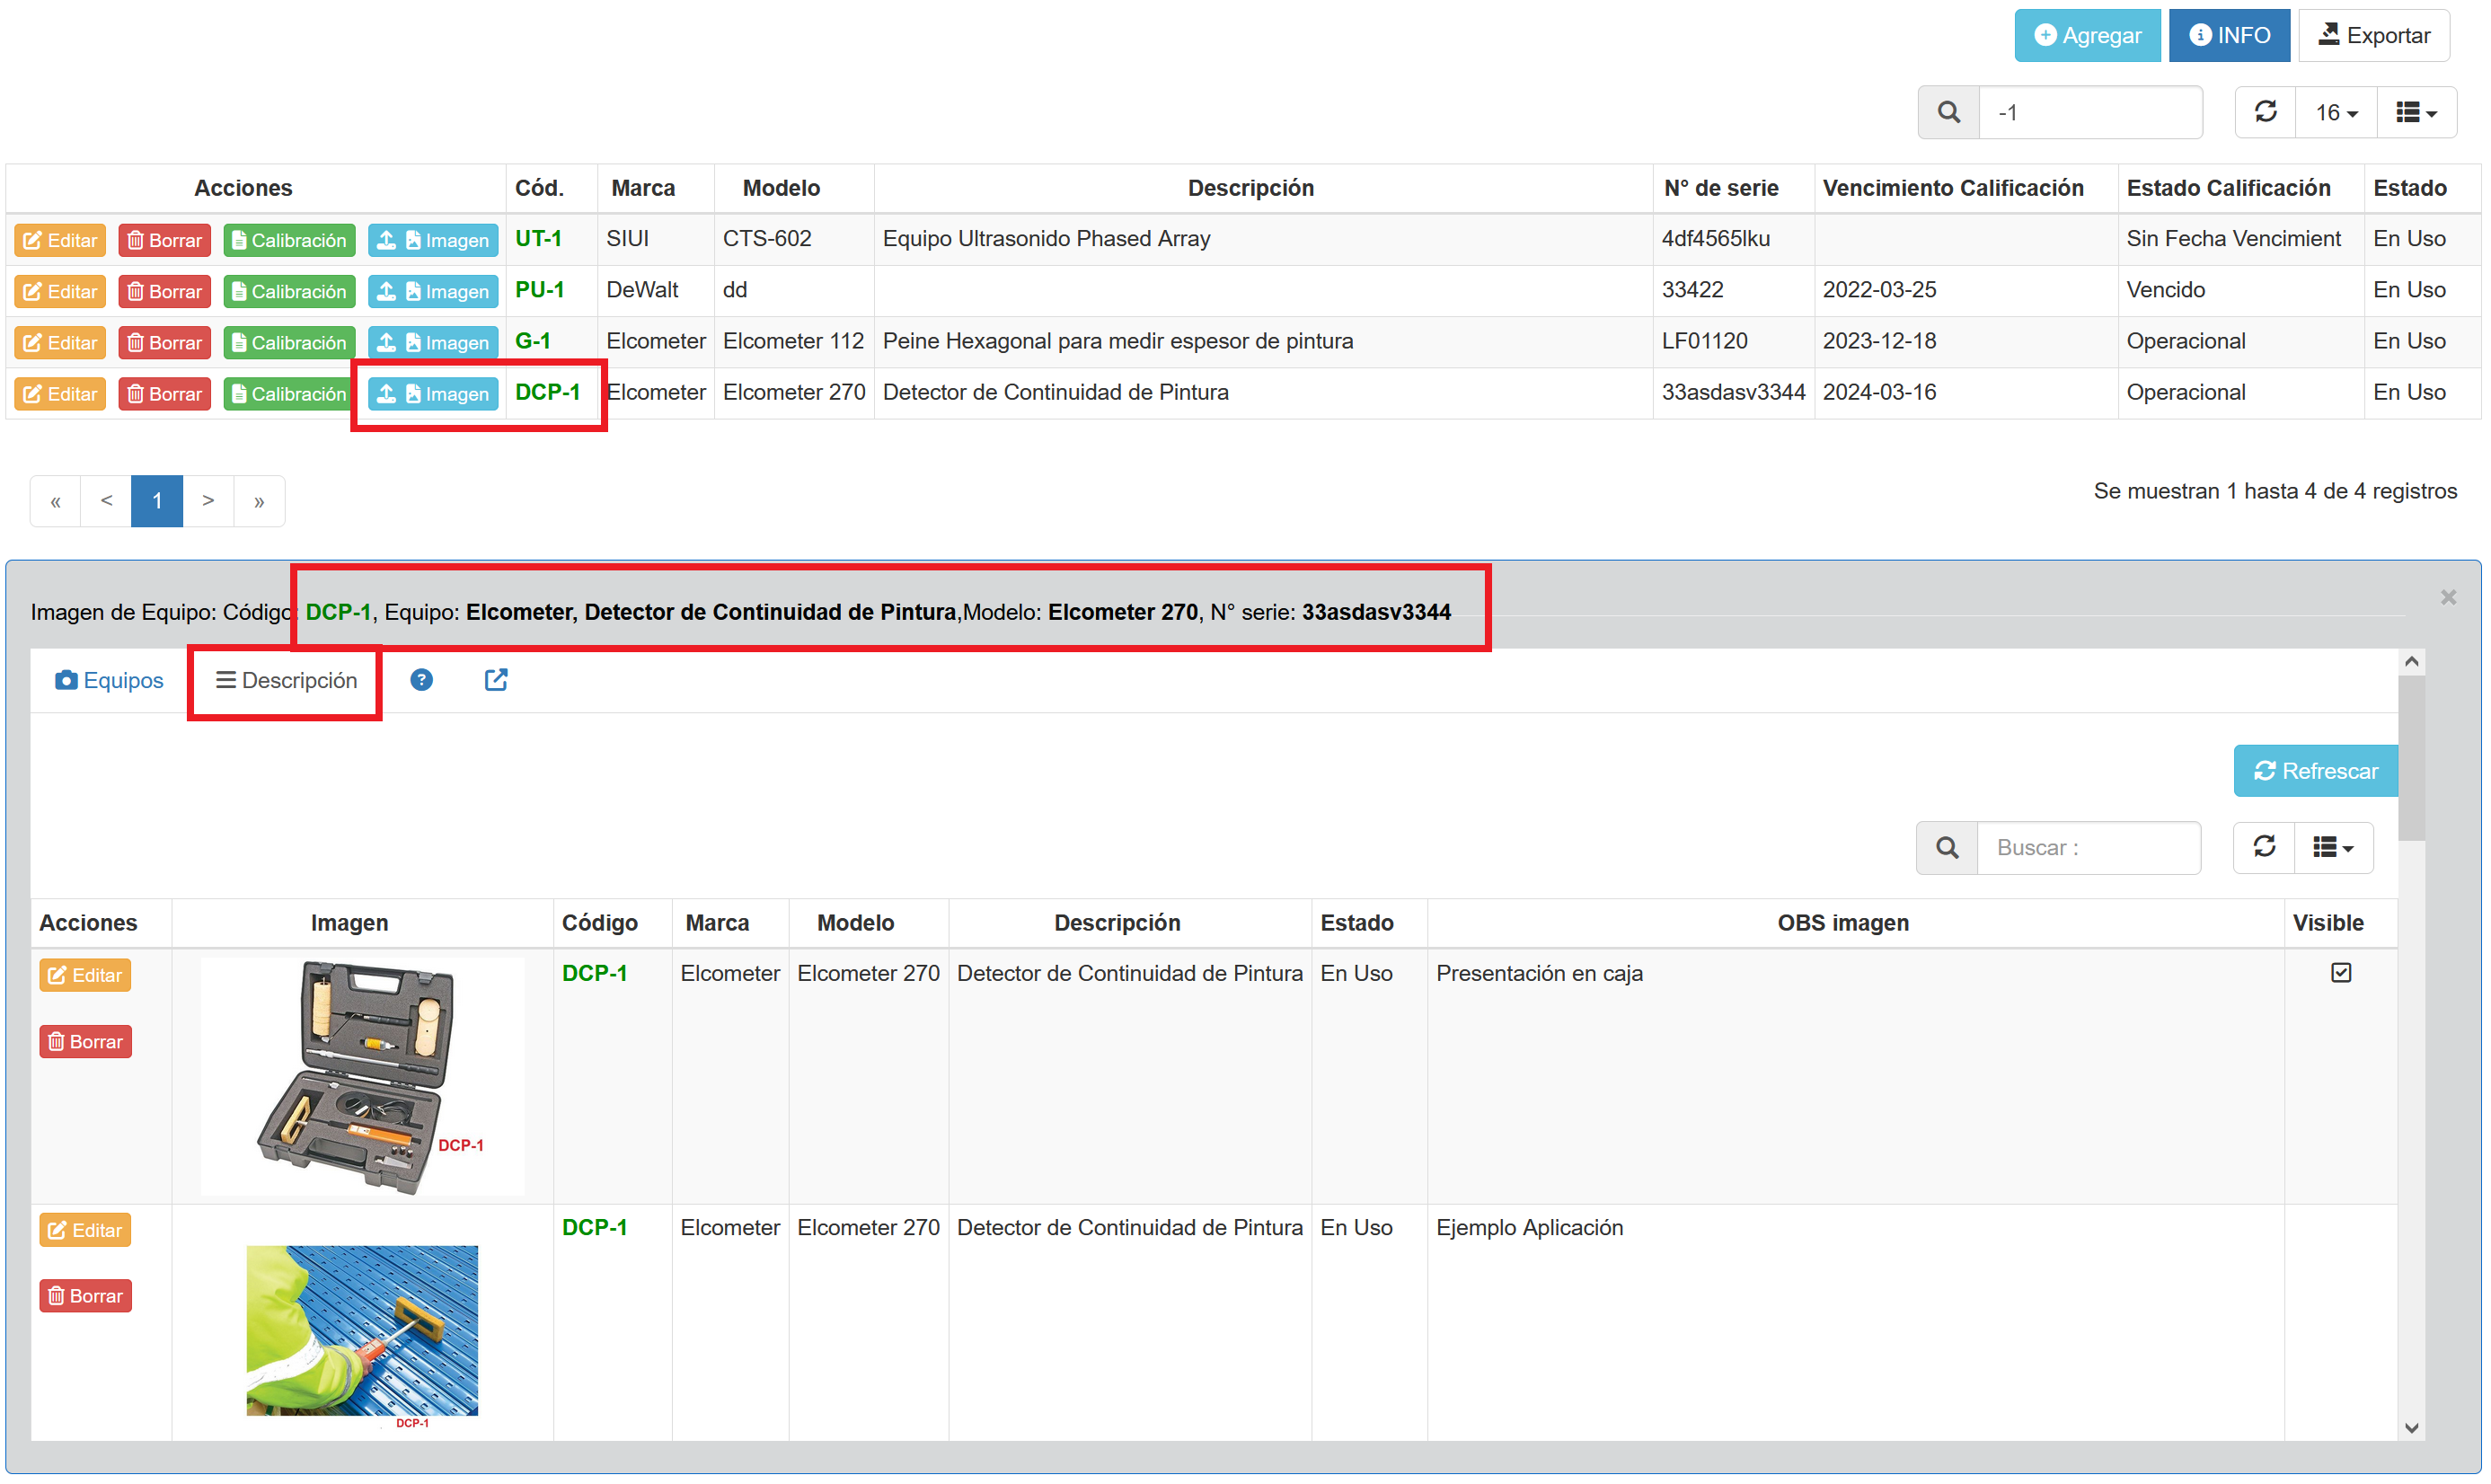Viewport: 2491px width, 1484px height.
Task: Click refresh icon in image panel toolbar
Action: click(x=2264, y=847)
